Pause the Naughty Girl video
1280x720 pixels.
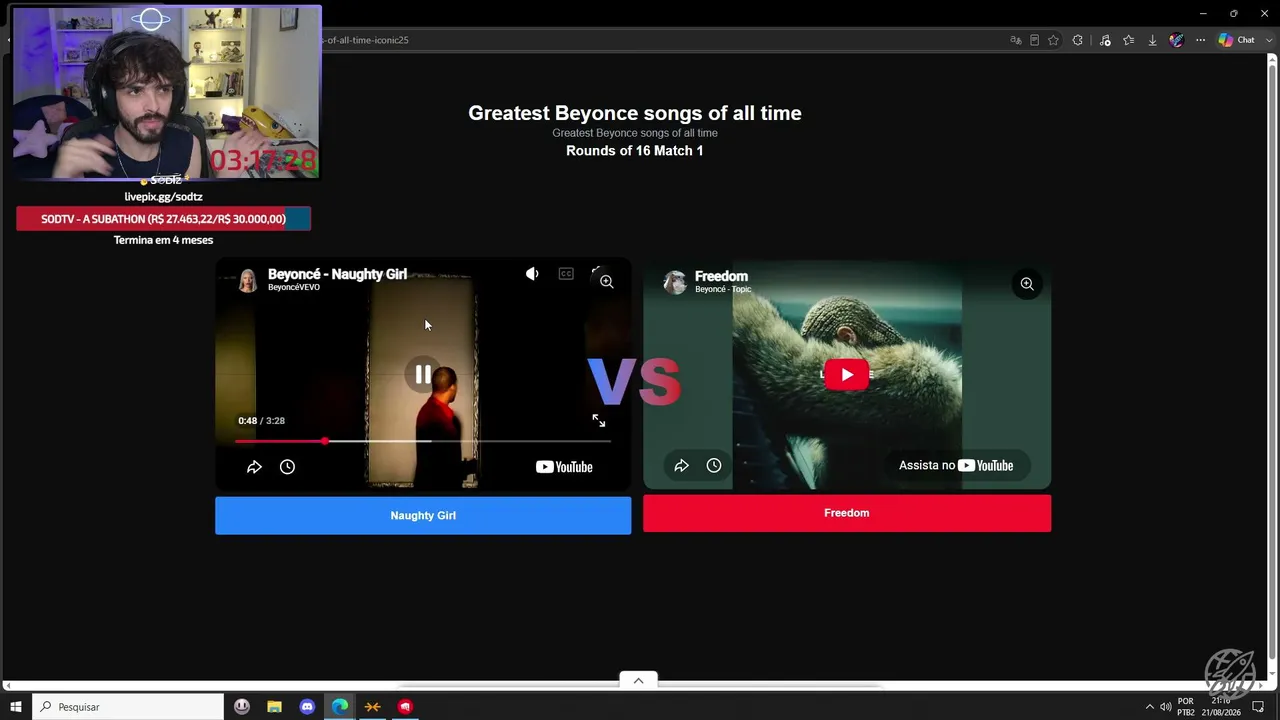point(423,374)
